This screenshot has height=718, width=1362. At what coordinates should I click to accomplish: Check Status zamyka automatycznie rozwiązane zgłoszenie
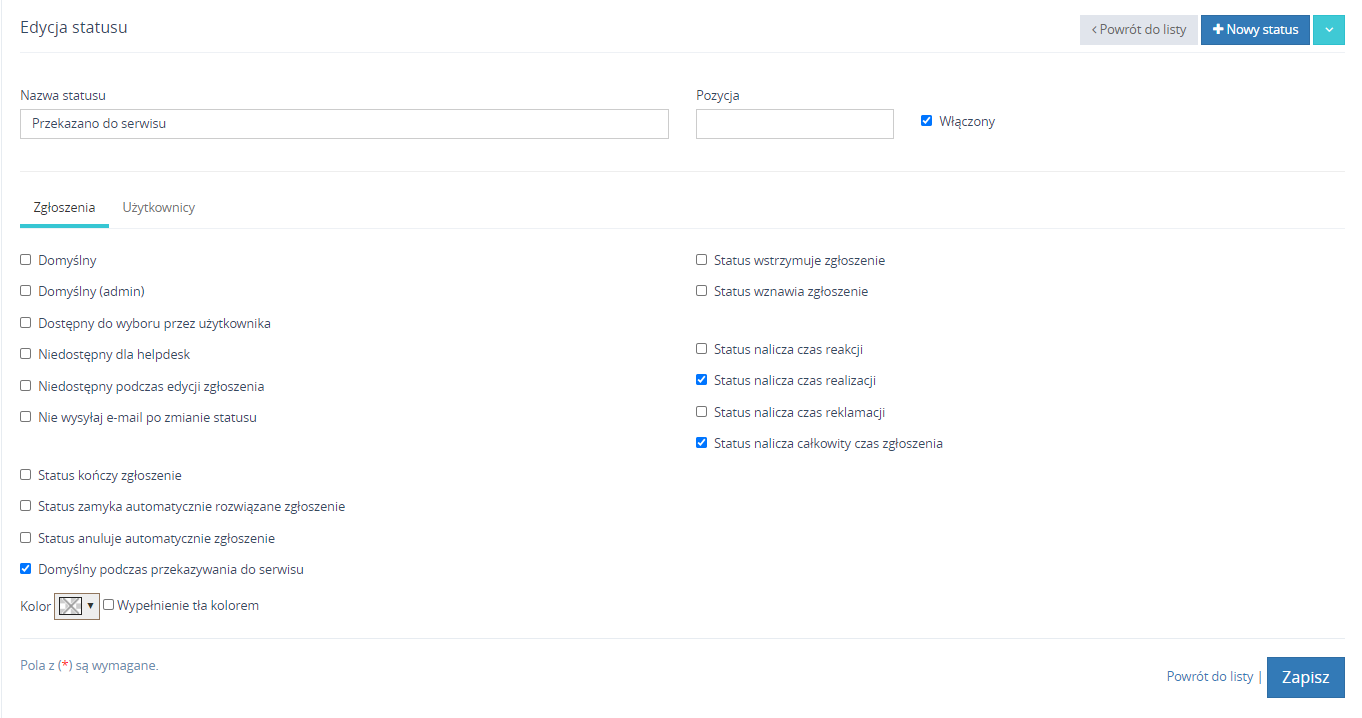(26, 506)
